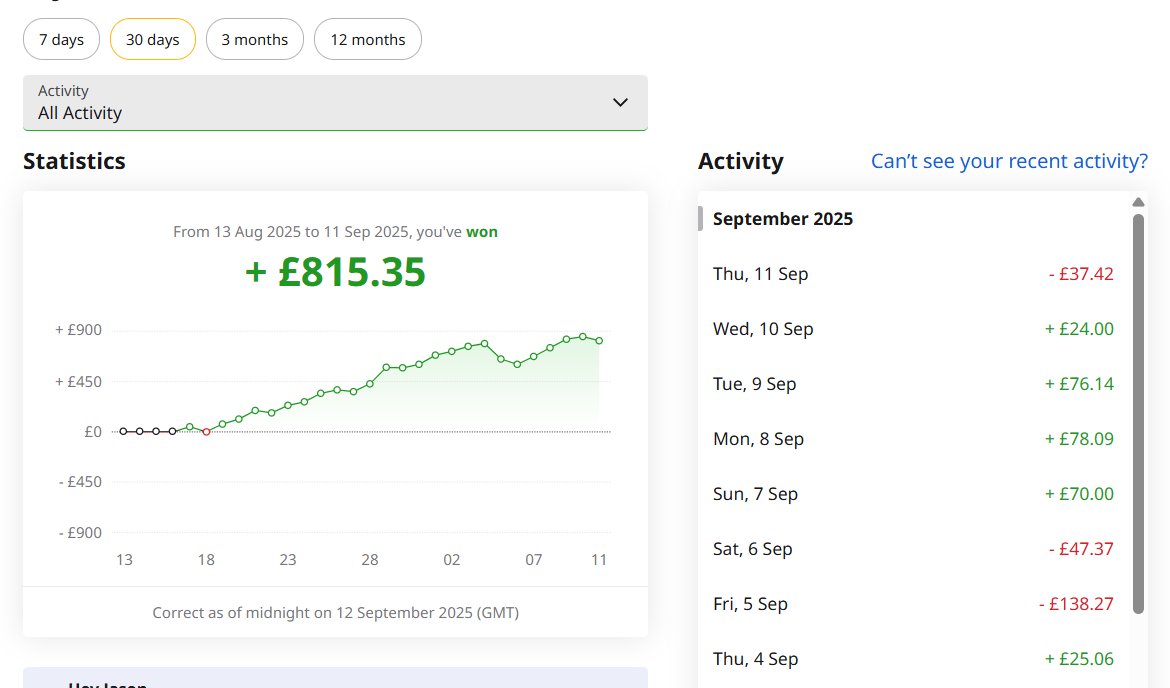Click the first chart data point at 13

(123, 431)
